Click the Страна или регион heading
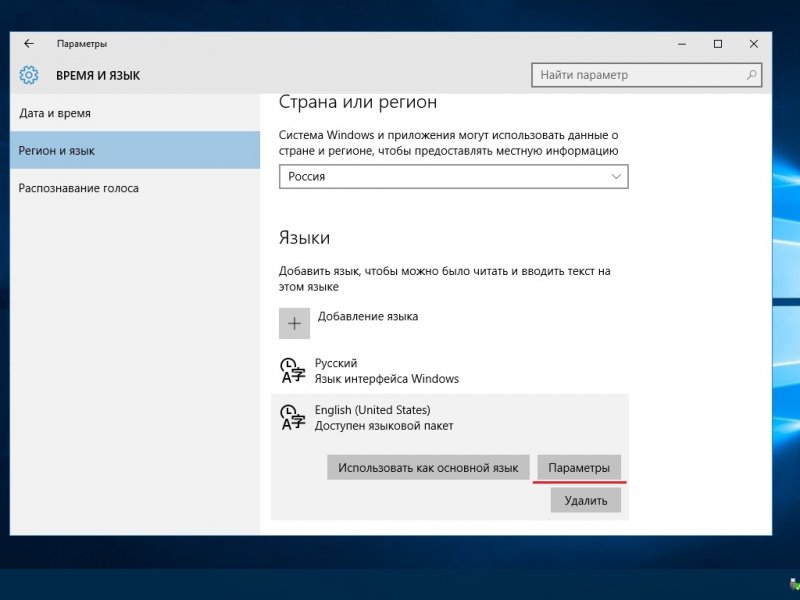This screenshot has width=800, height=600. (358, 102)
